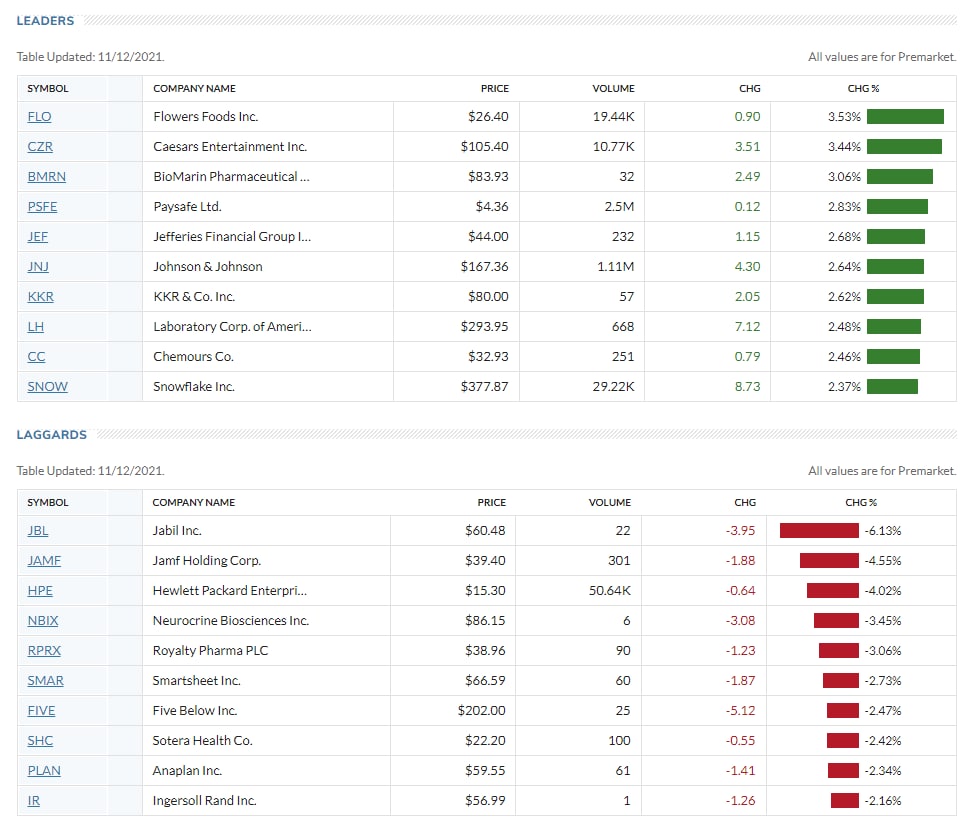
Task: Open the SMAR ticker symbol link
Action: coord(45,680)
